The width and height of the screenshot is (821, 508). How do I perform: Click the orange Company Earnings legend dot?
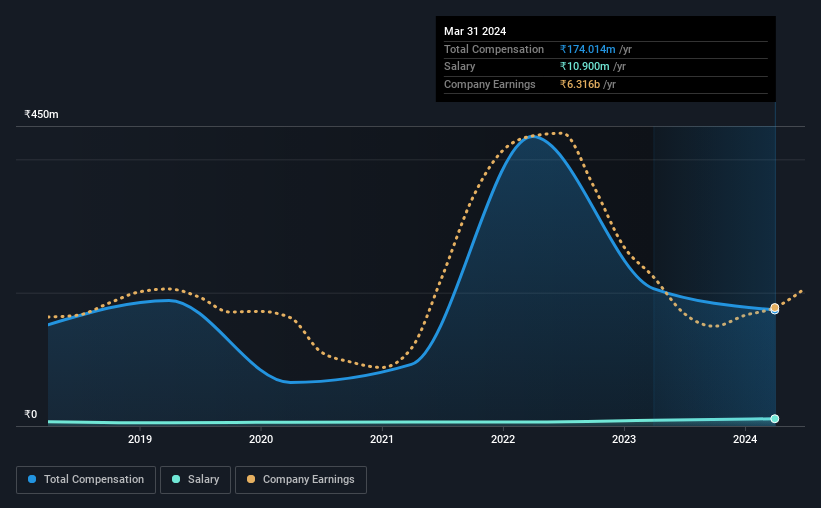point(251,479)
